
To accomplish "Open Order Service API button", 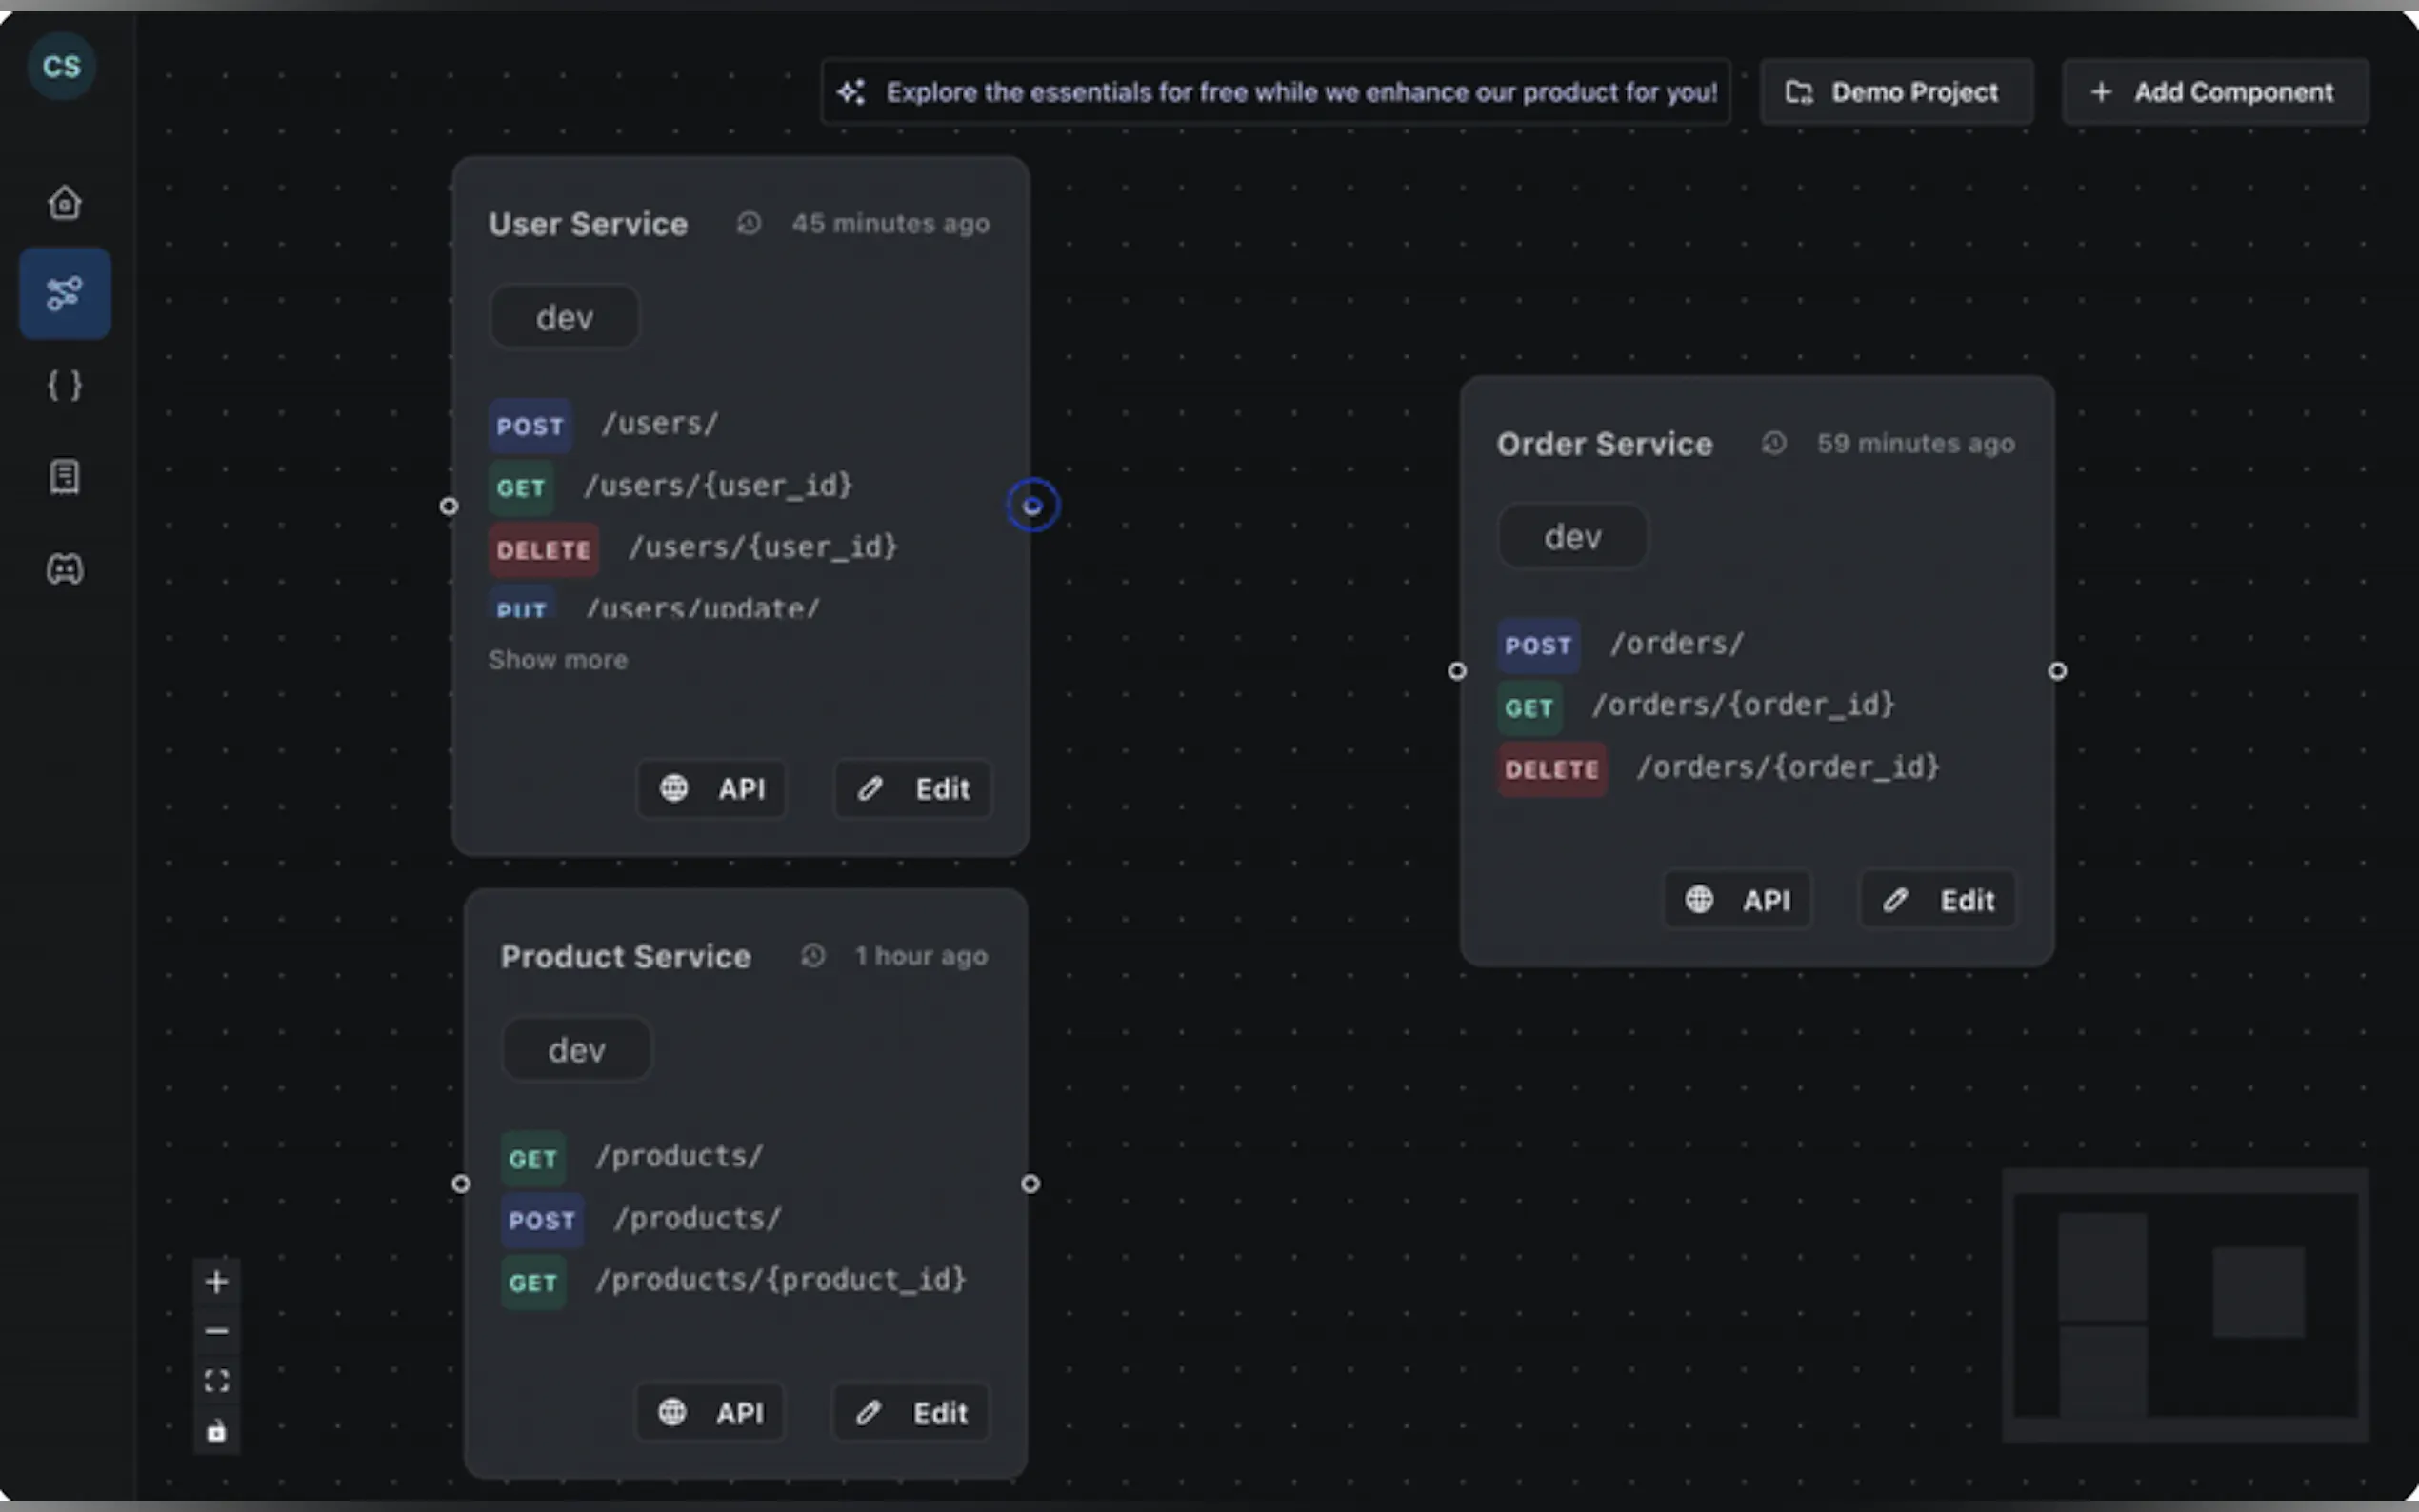I will pyautogui.click(x=1737, y=900).
